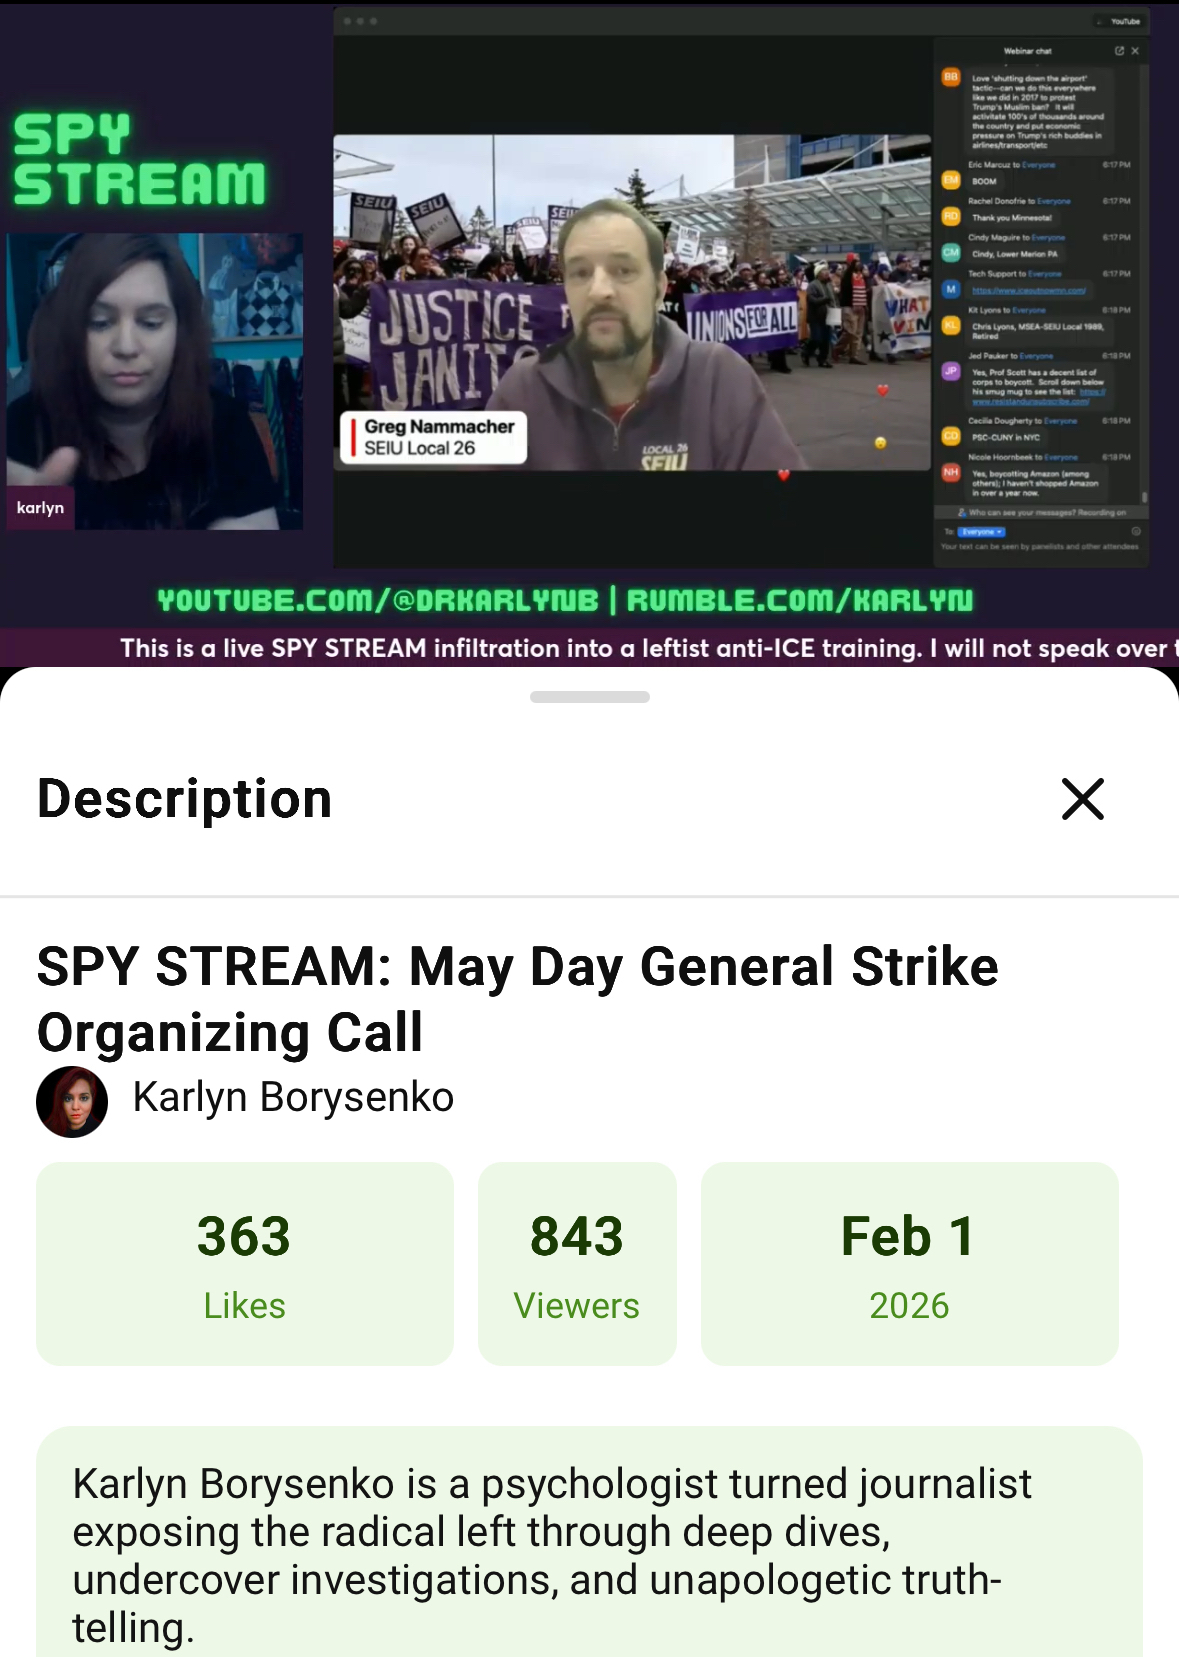Click the 'Who can see your messages?' notice
Image resolution: width=1179 pixels, height=1657 pixels.
tap(1040, 512)
